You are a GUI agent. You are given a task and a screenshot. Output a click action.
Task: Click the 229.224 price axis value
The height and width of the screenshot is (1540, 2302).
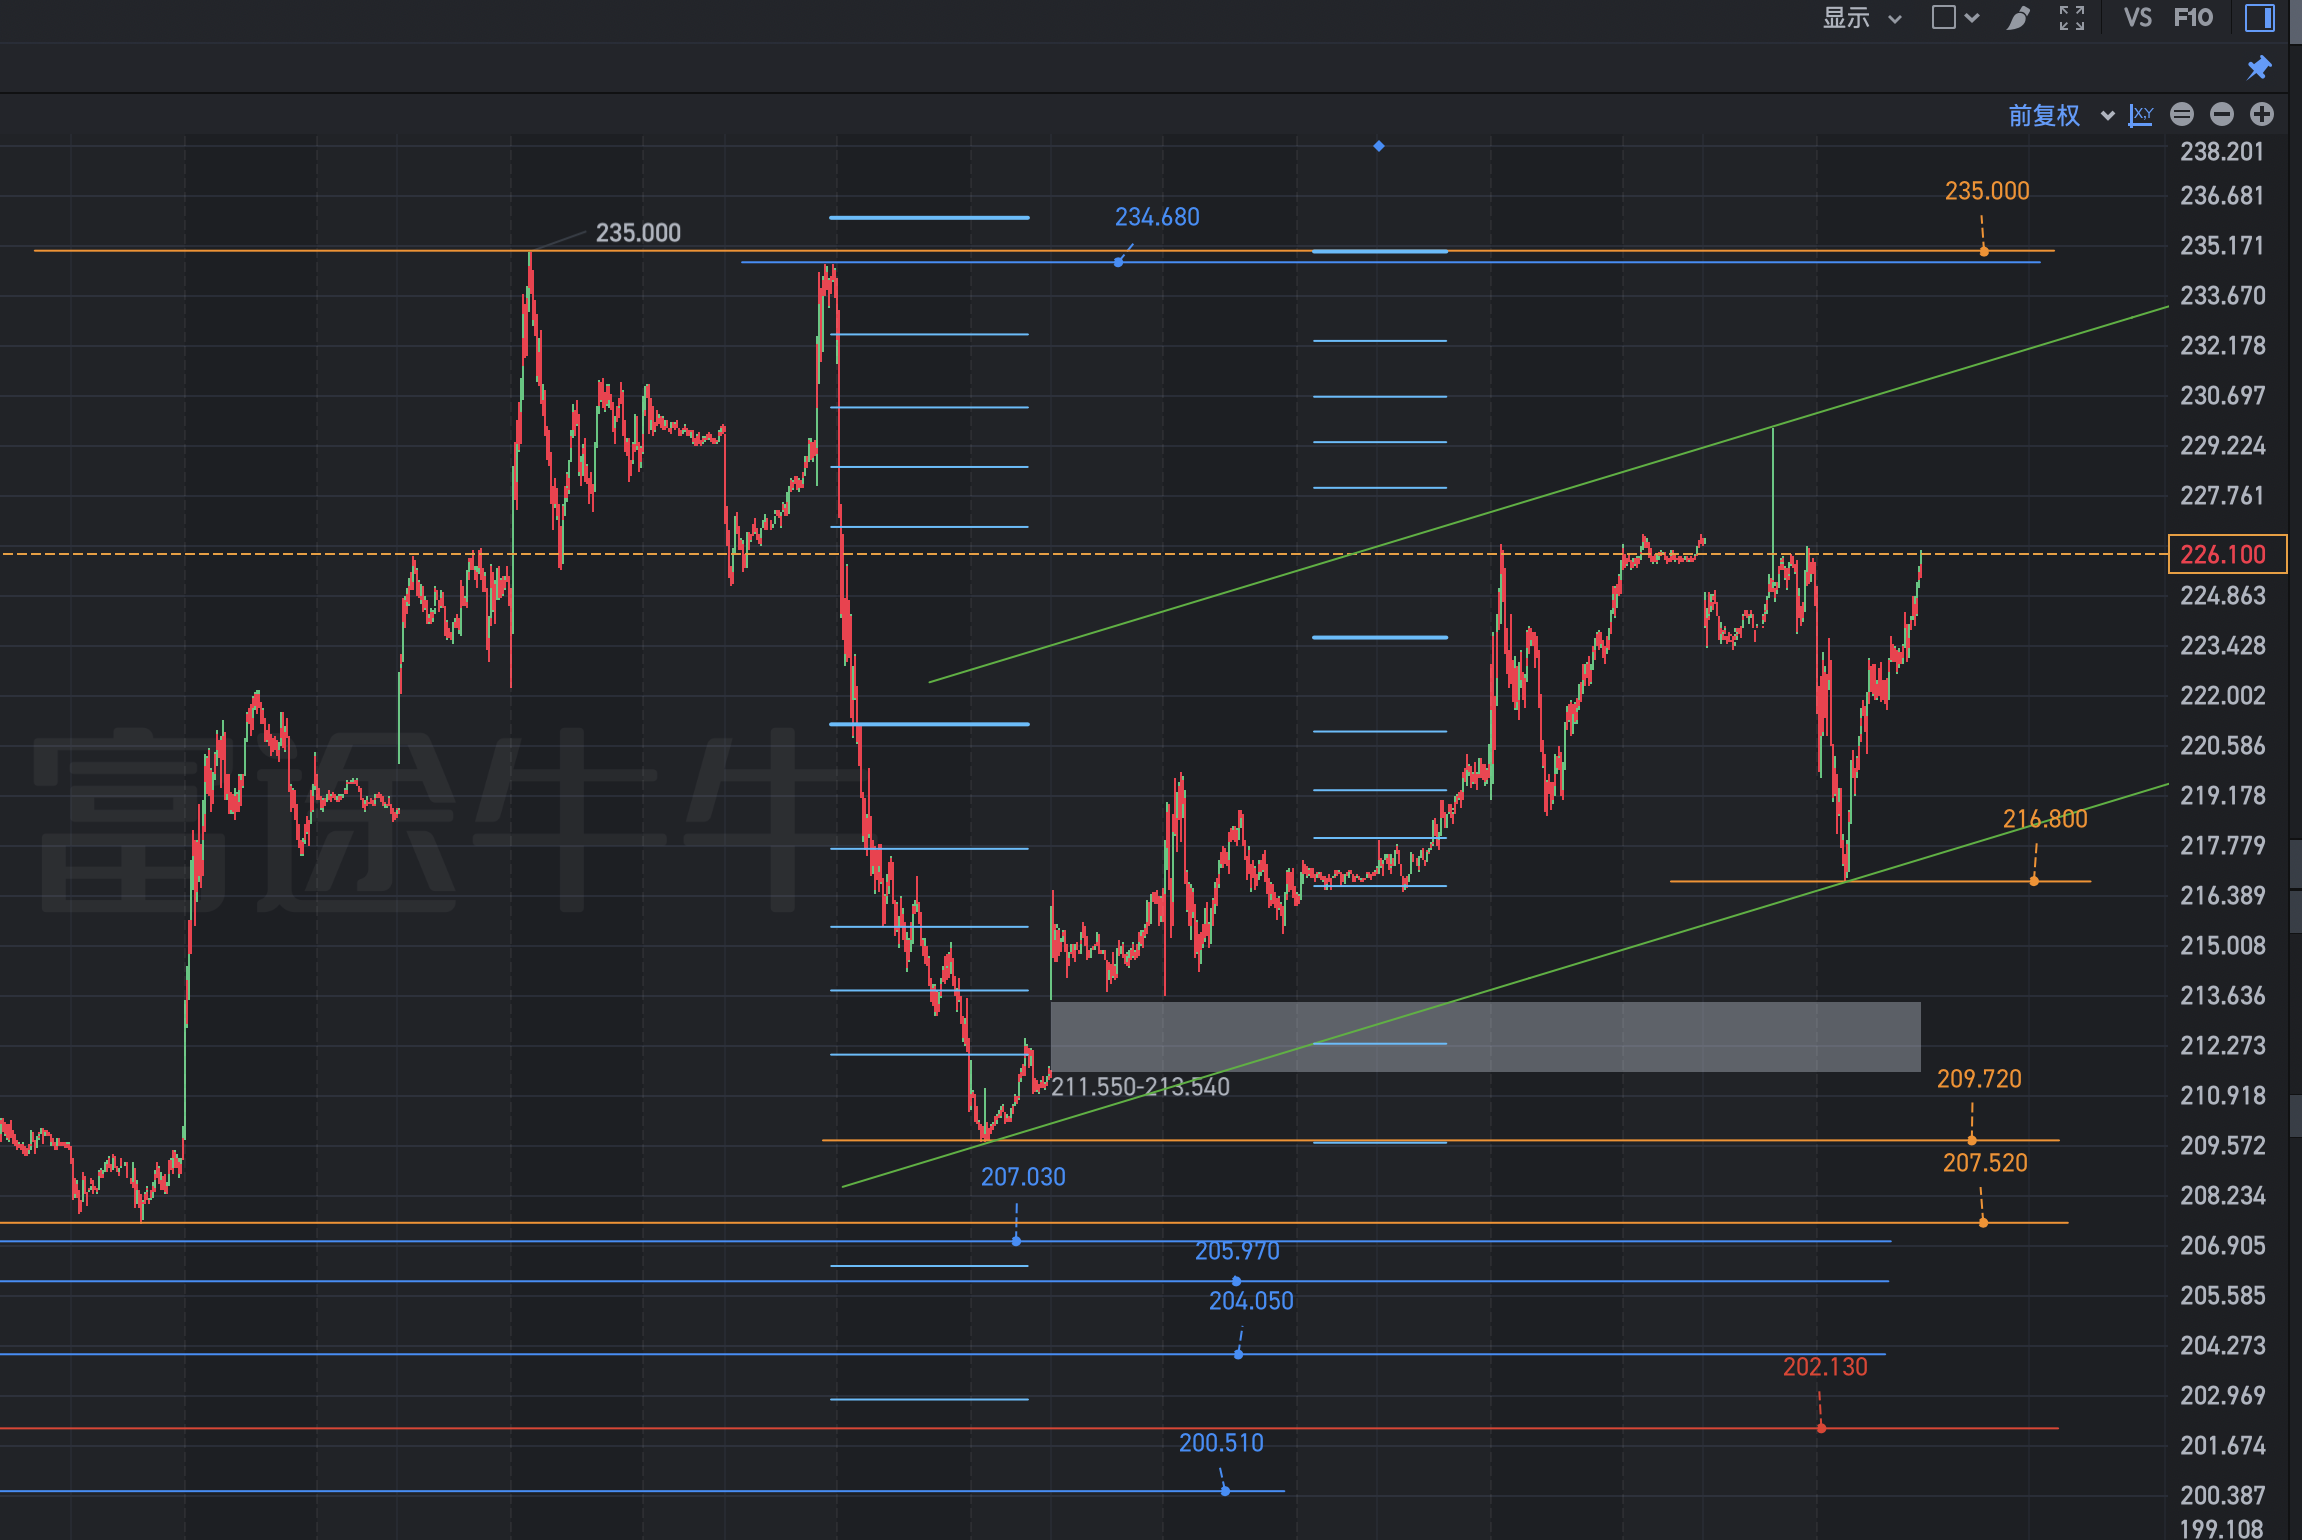(2222, 446)
